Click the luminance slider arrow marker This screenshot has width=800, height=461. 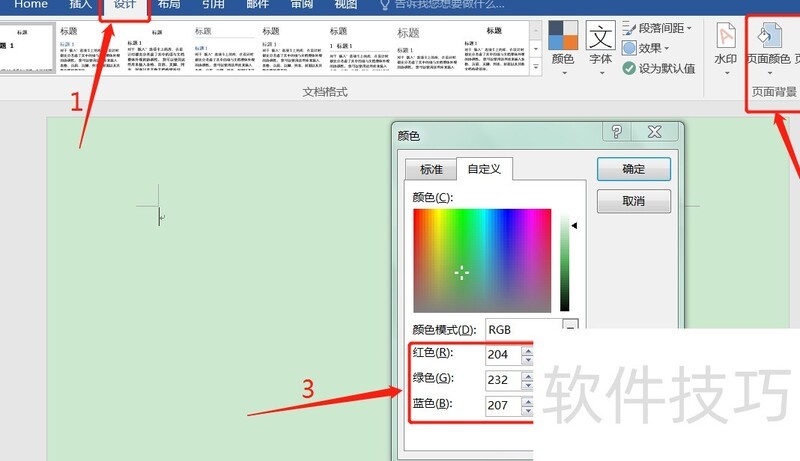[574, 225]
